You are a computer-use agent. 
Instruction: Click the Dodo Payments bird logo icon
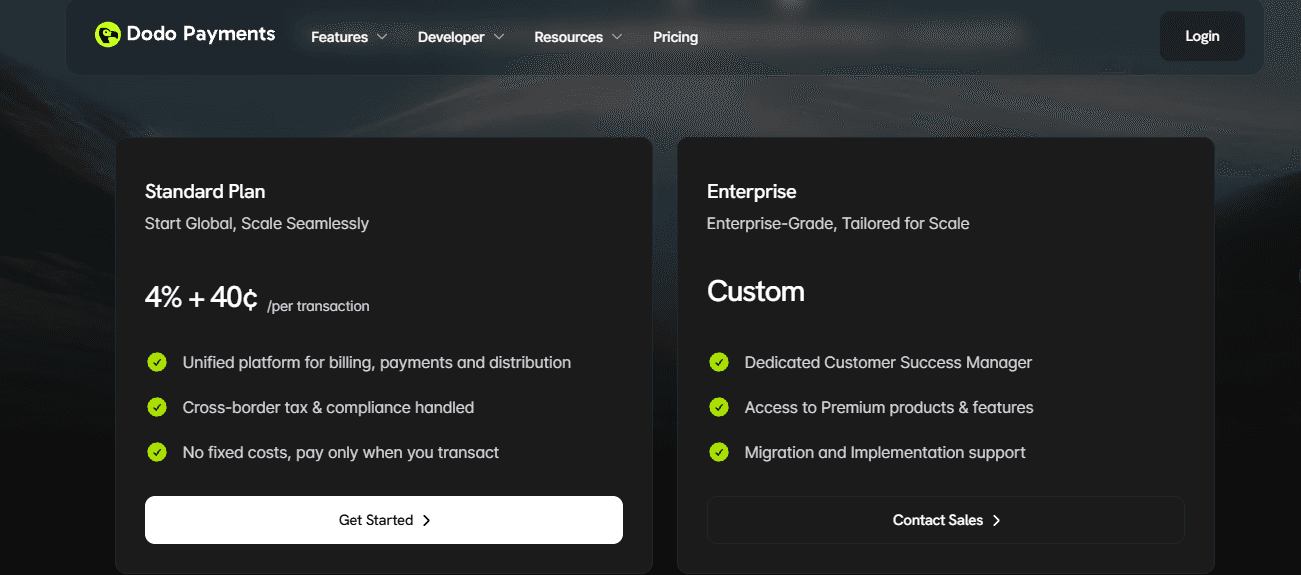pyautogui.click(x=108, y=35)
